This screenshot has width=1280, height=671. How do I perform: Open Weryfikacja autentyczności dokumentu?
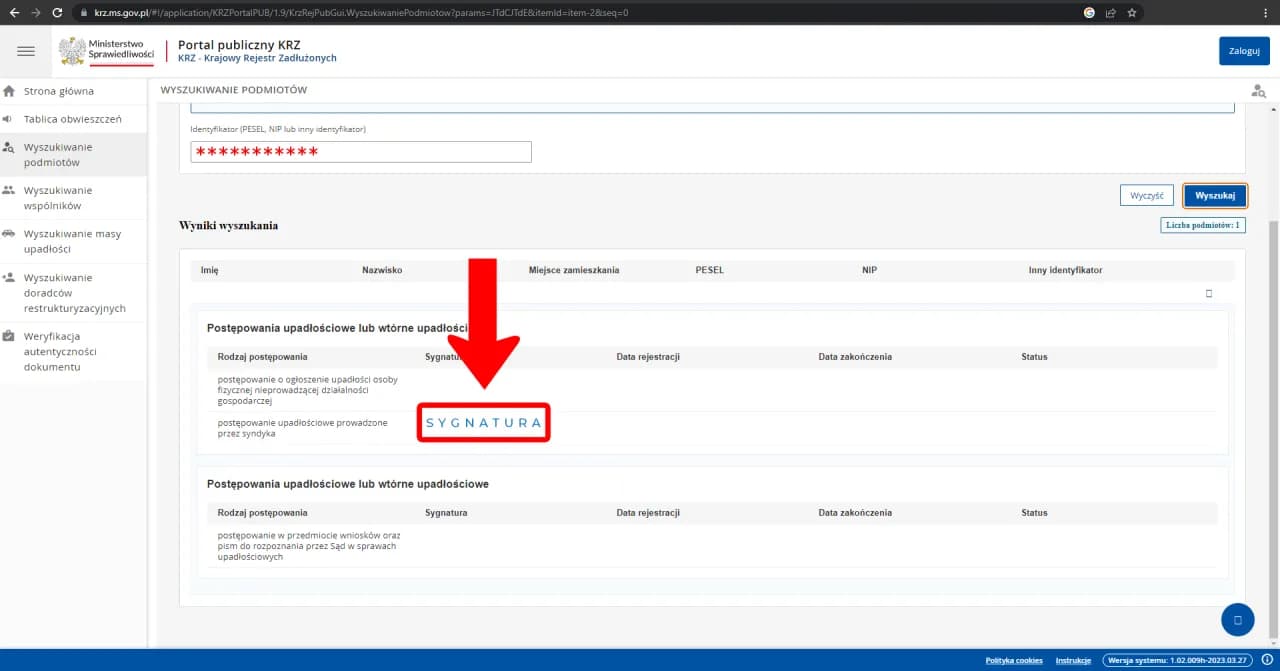pyautogui.click(x=60, y=351)
